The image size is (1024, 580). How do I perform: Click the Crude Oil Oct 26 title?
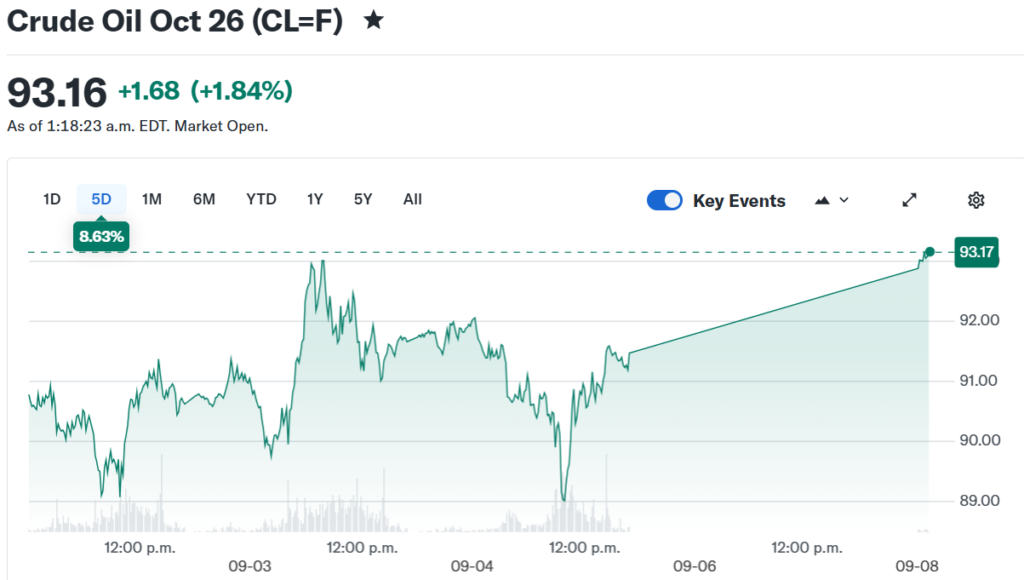point(174,21)
